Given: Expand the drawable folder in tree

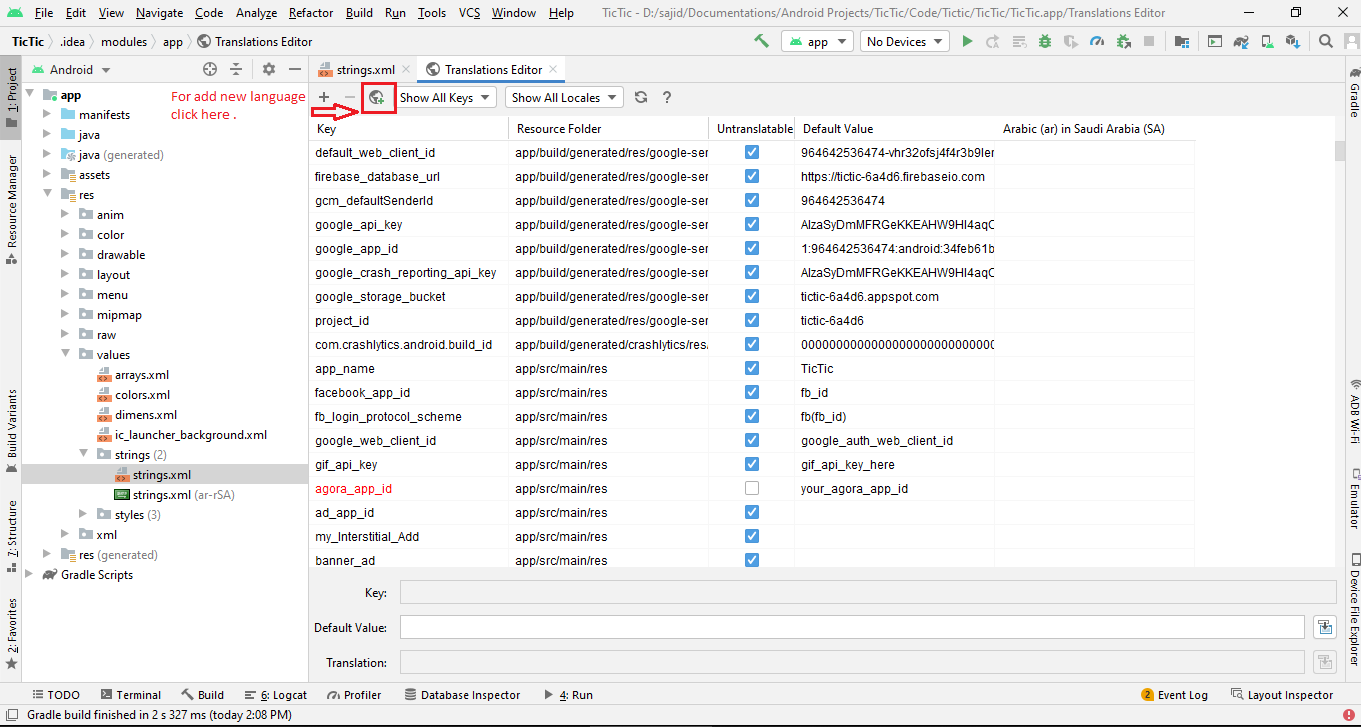Looking at the screenshot, I should 65,255.
